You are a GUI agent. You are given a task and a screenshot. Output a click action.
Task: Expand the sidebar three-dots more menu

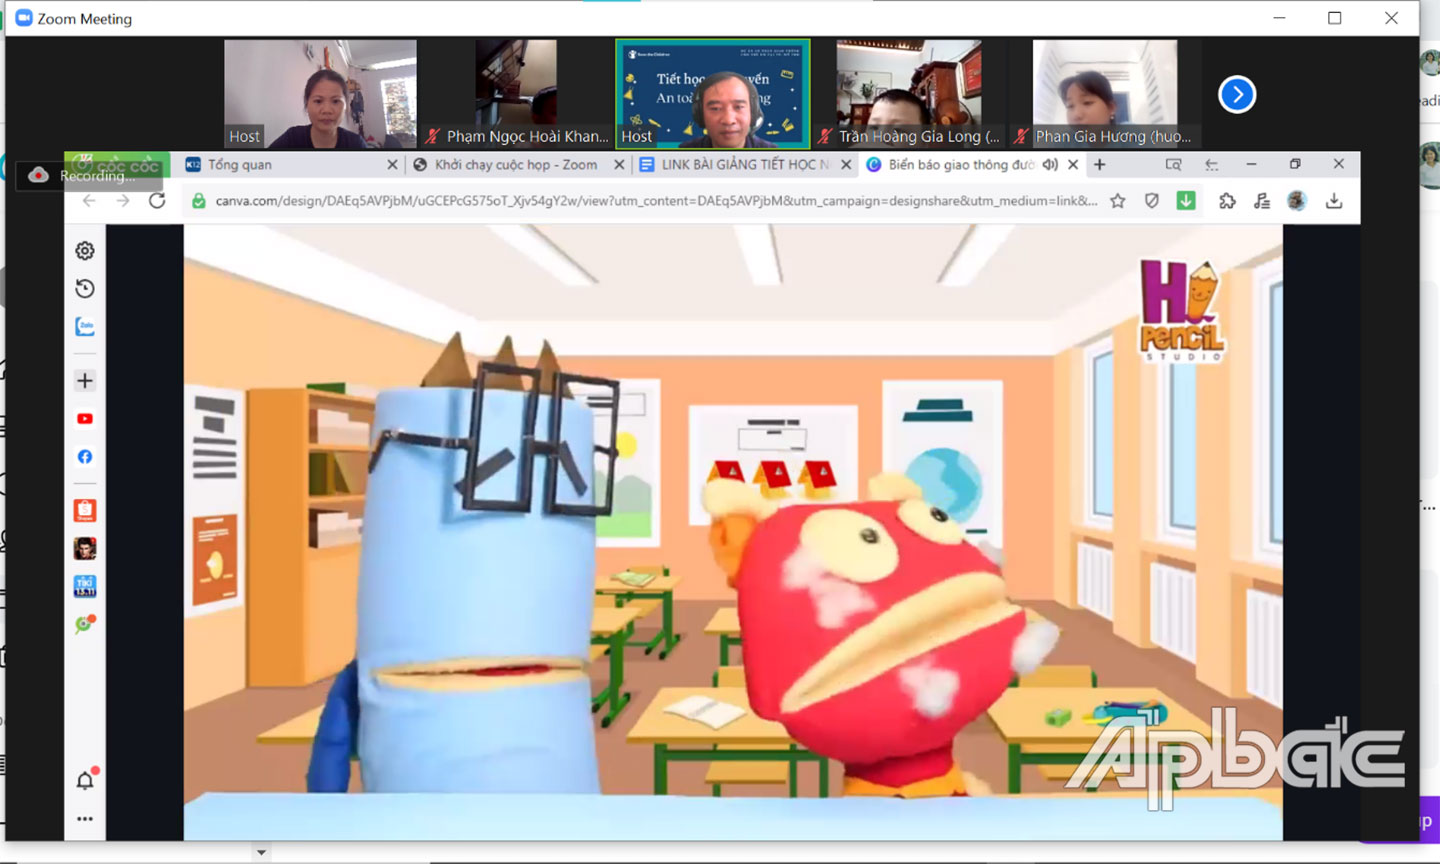pyautogui.click(x=85, y=819)
